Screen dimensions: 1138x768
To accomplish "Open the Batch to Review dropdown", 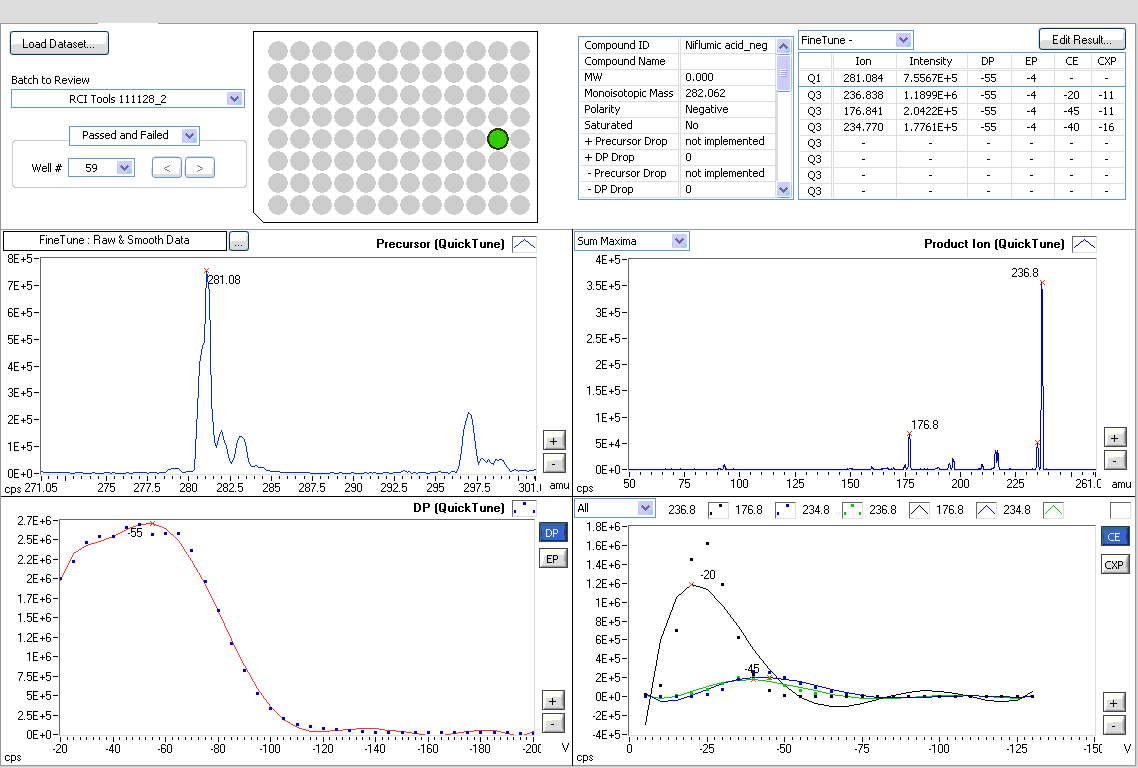I will (x=234, y=99).
